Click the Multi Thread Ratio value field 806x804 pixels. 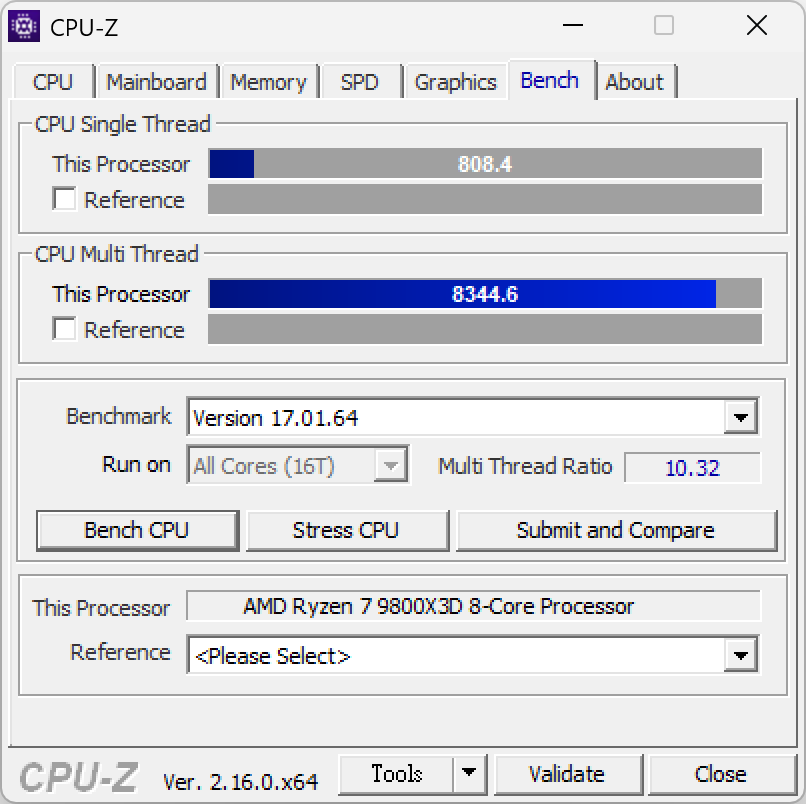693,467
